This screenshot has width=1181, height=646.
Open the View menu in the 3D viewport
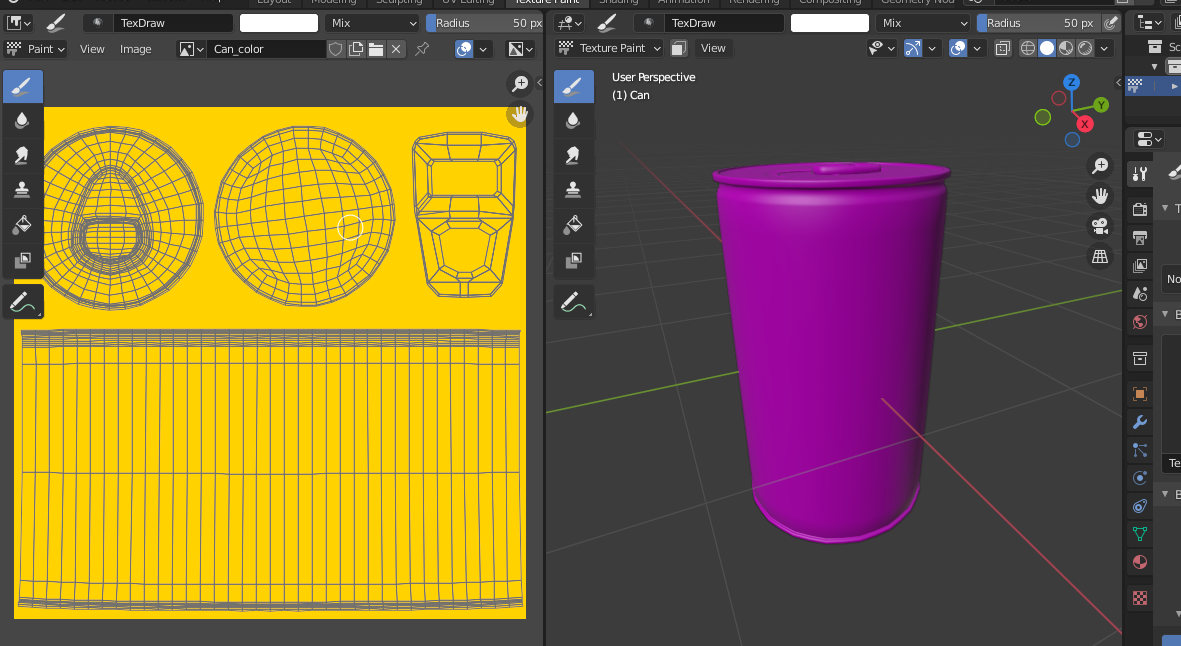pyautogui.click(x=713, y=48)
